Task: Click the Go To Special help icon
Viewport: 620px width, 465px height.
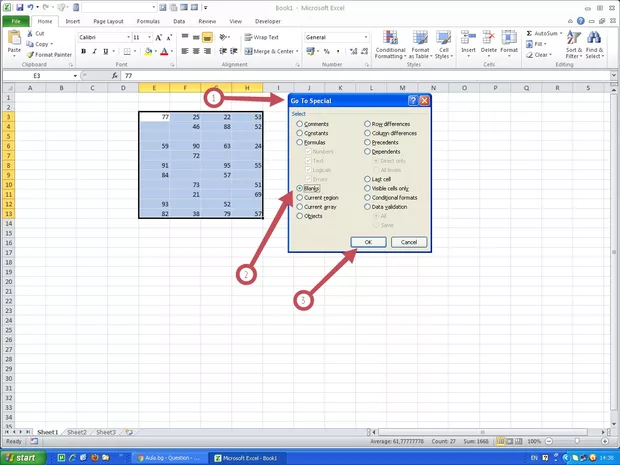Action: (412, 101)
